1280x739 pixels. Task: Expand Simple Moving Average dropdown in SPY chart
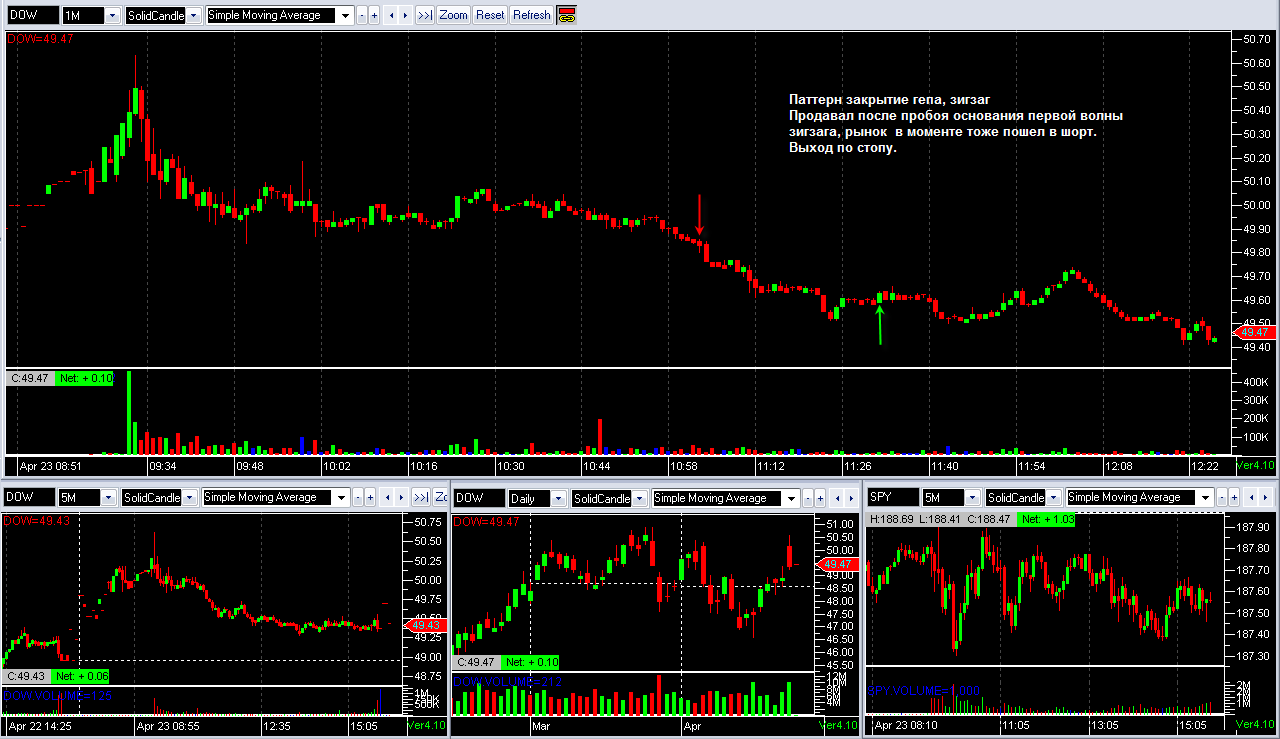1207,498
